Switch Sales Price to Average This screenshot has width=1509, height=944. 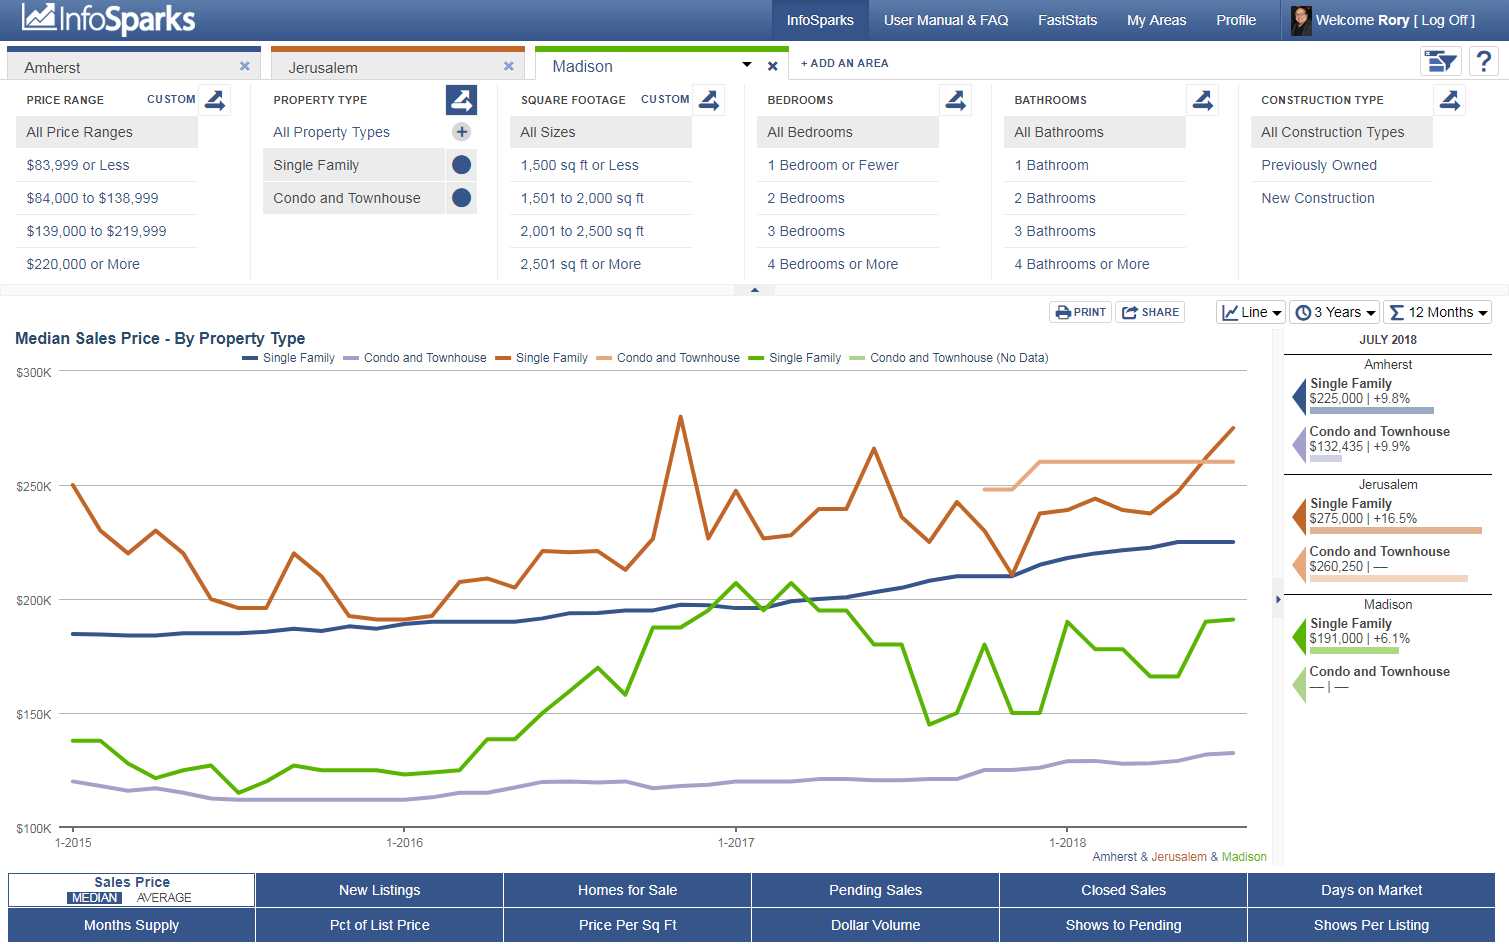(164, 898)
